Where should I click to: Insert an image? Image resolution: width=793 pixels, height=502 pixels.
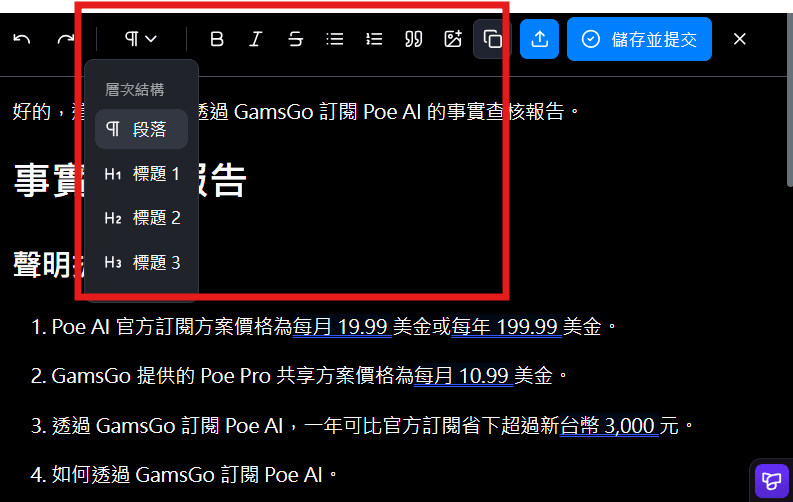(453, 39)
